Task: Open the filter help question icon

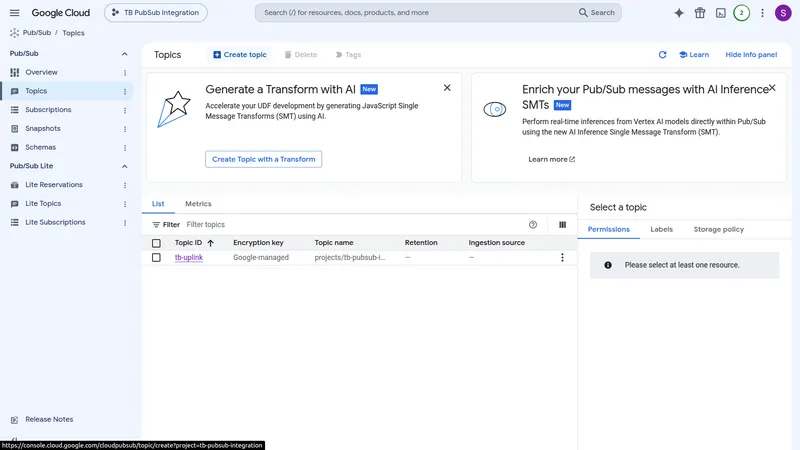Action: click(x=533, y=224)
